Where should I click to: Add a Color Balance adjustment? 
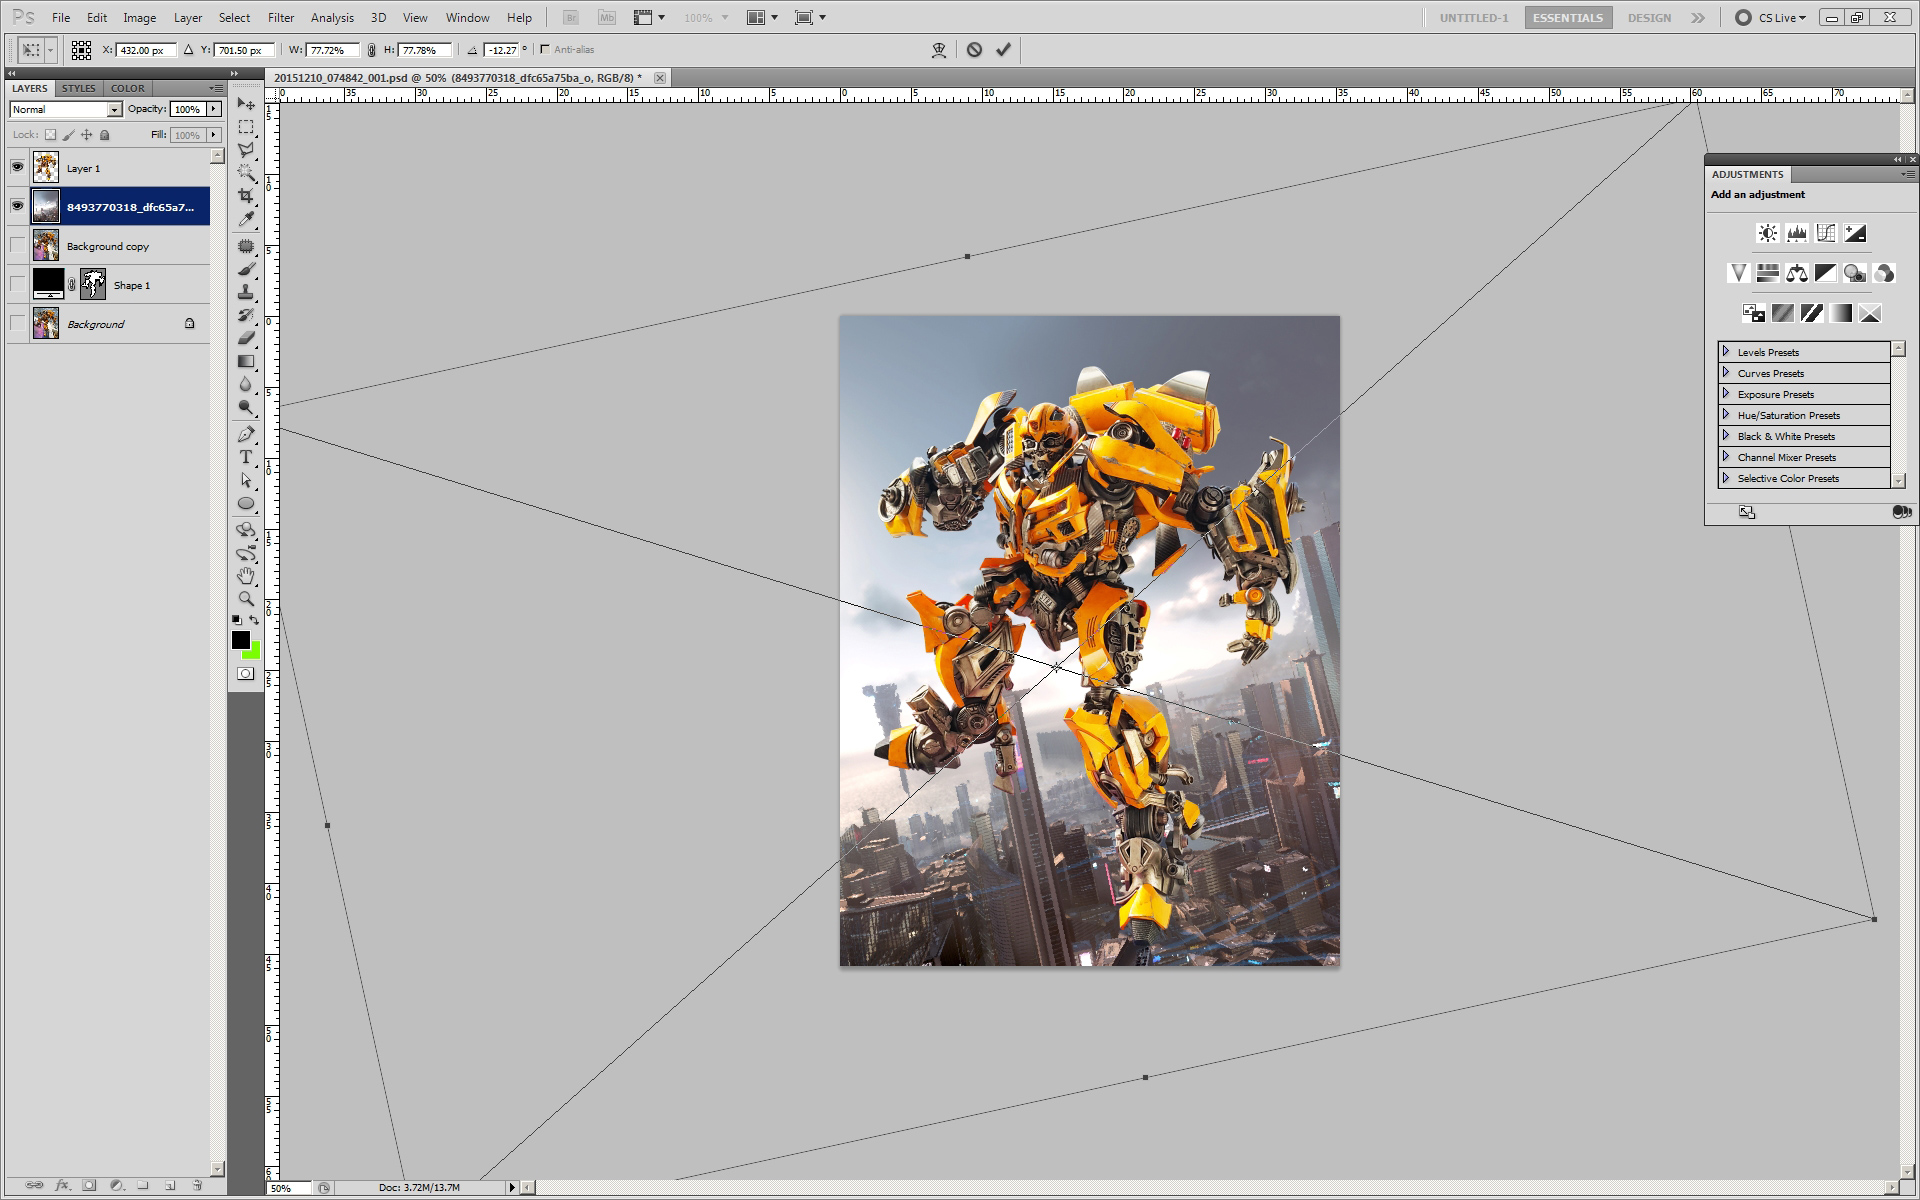click(1797, 273)
